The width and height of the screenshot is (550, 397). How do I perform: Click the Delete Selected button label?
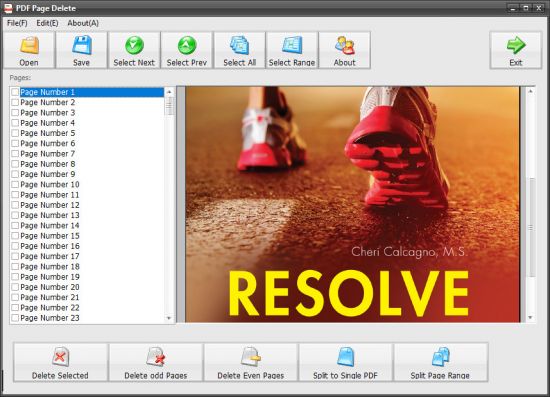click(x=60, y=376)
